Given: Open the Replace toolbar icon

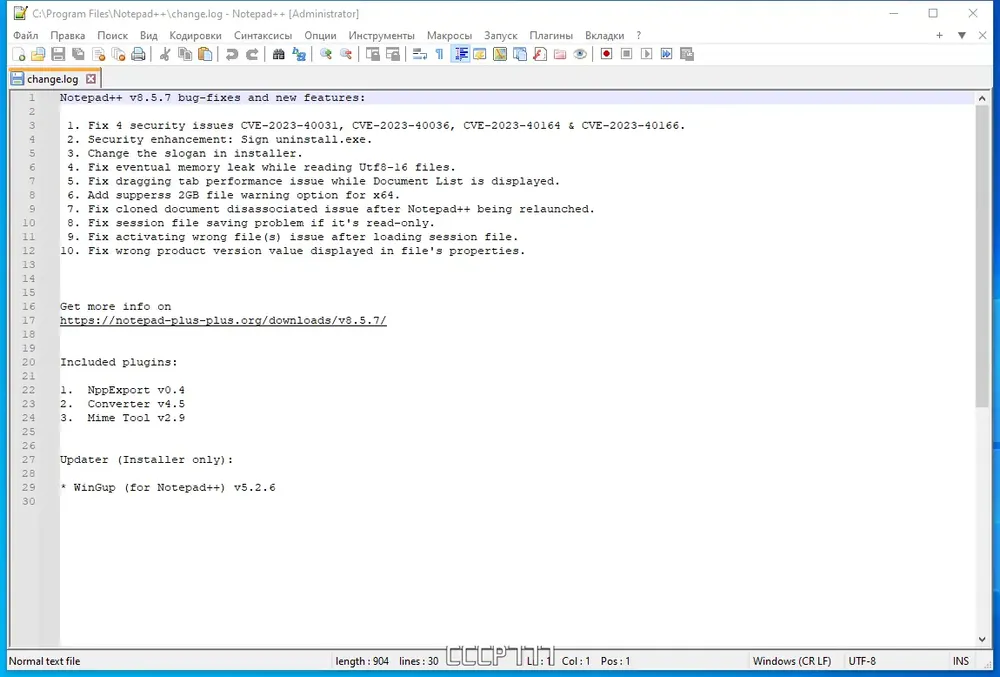Looking at the screenshot, I should [x=298, y=54].
